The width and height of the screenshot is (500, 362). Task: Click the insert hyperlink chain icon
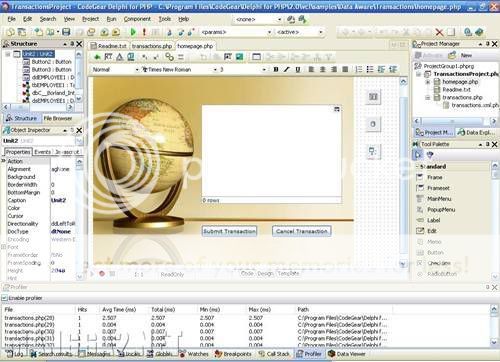(170, 57)
